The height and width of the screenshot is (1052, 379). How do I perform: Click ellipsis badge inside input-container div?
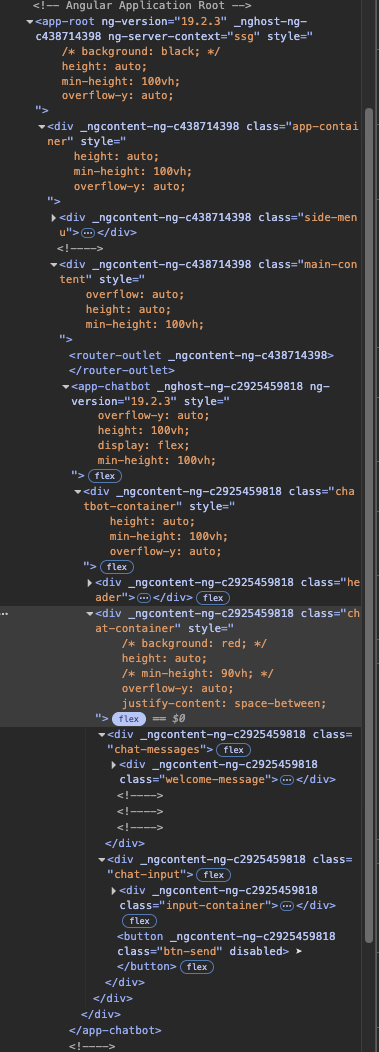pos(286,905)
